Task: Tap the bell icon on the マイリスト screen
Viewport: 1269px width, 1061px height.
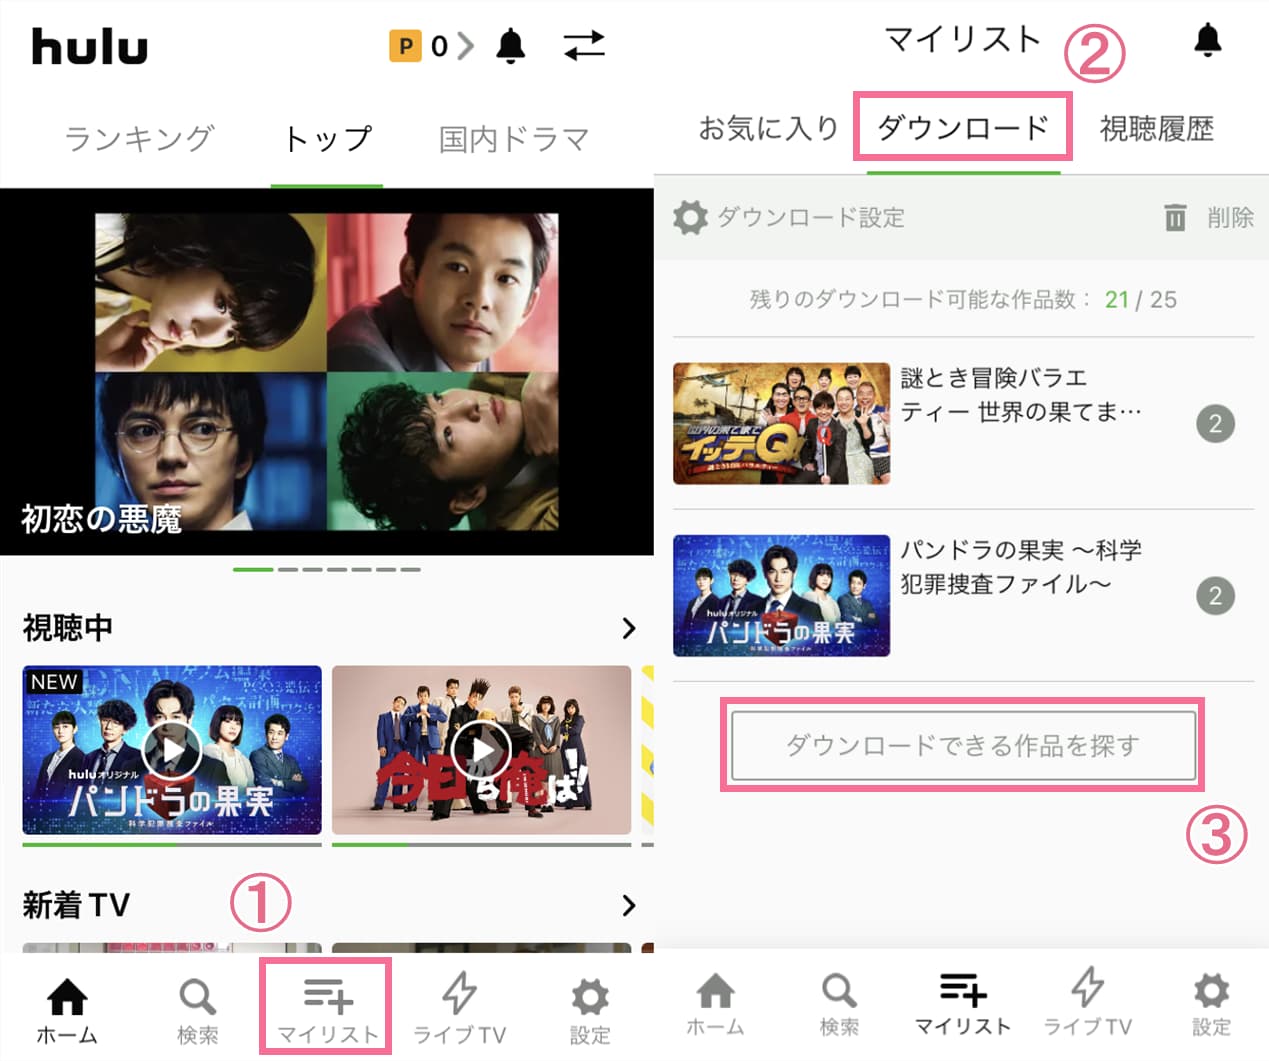Action: point(1208,40)
